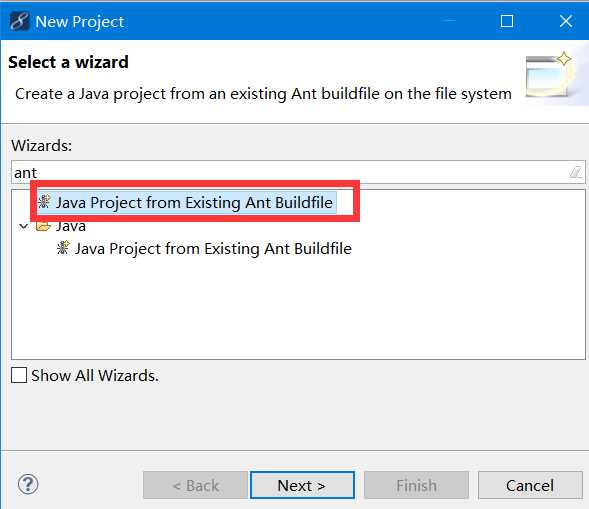The image size is (589, 509).
Task: Click the ant icon of highlighted wizard entry
Action: tap(44, 202)
